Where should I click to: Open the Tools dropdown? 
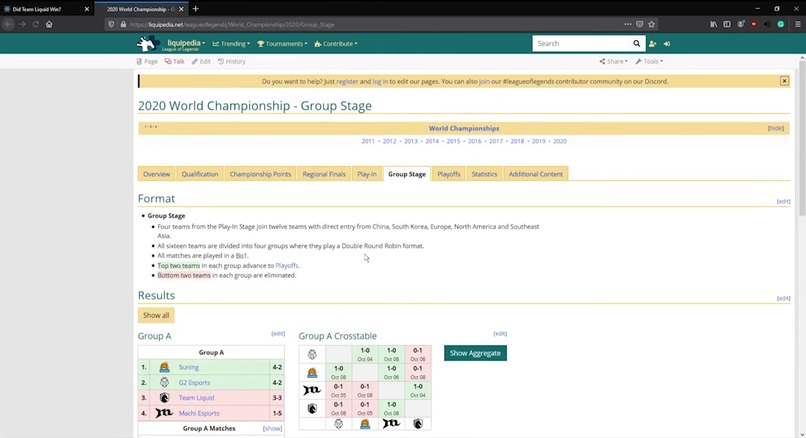[x=649, y=61]
